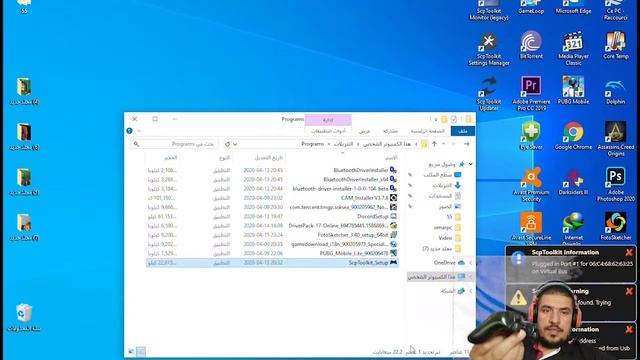
Task: Expand This PC node in navigation pane
Action: click(x=471, y=277)
